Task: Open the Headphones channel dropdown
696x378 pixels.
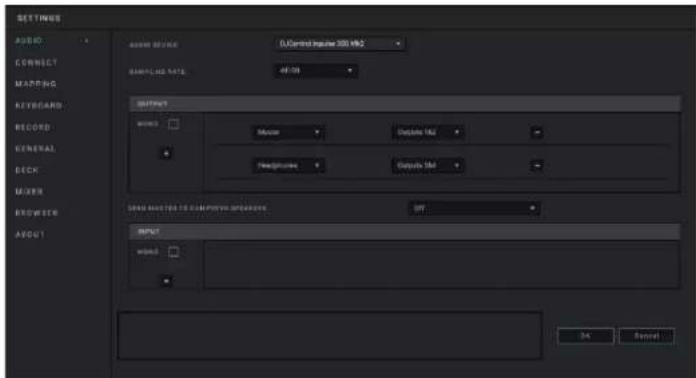Action: pyautogui.click(x=289, y=165)
